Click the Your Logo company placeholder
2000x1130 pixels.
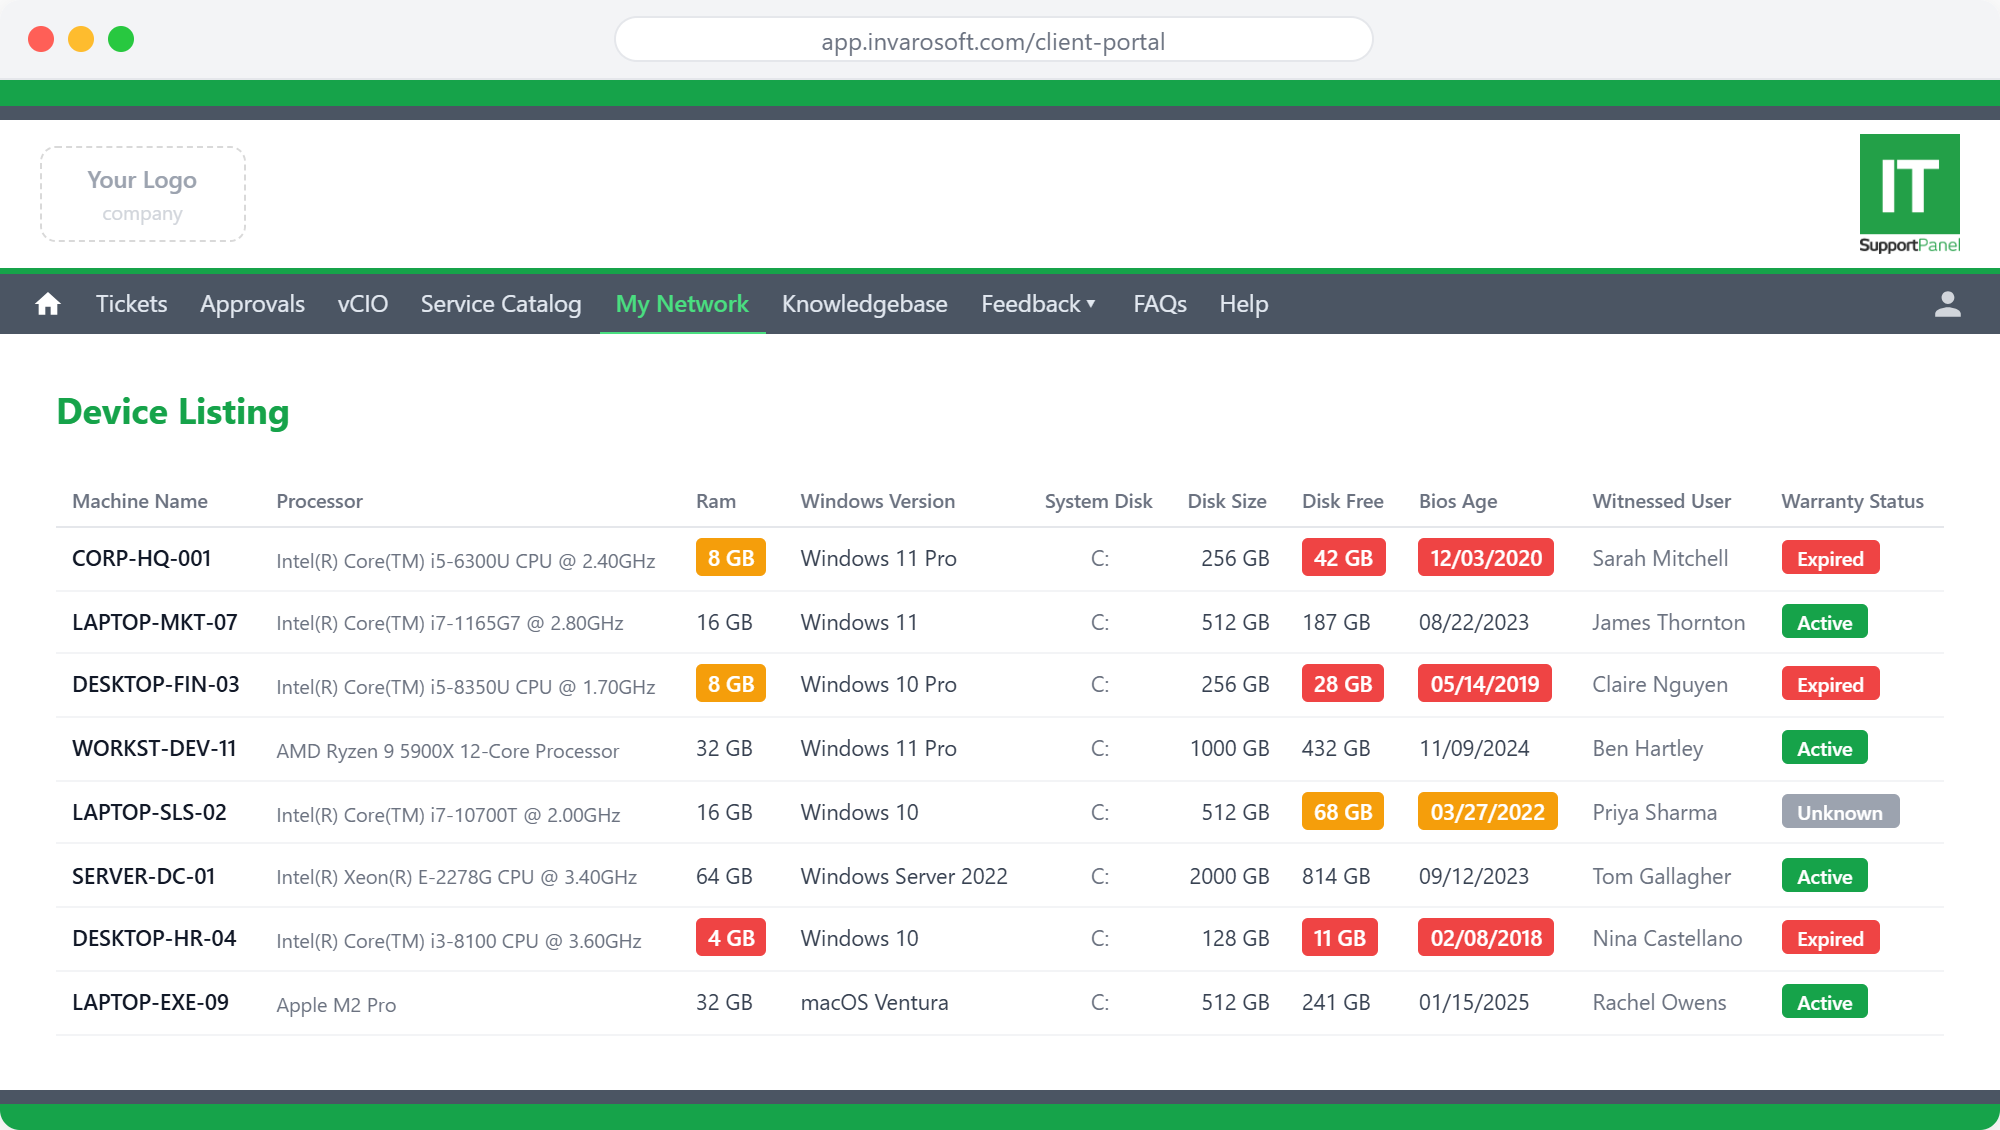tap(143, 194)
